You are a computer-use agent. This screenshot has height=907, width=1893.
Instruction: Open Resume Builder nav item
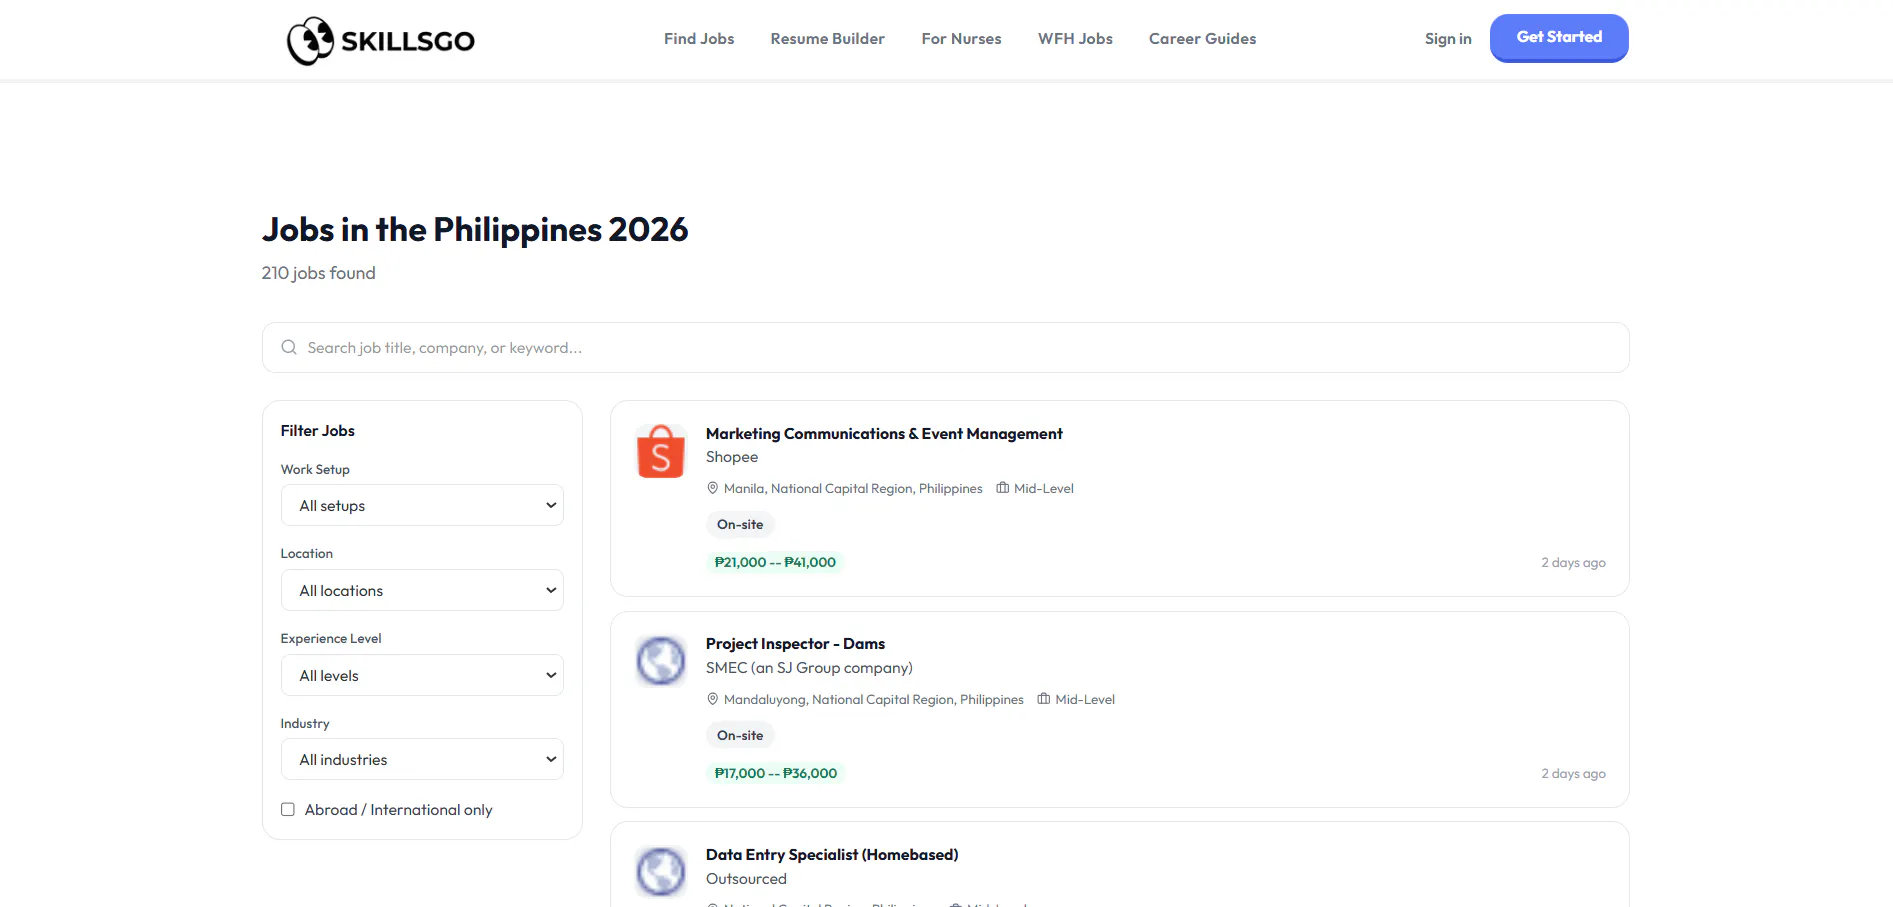[x=828, y=39]
